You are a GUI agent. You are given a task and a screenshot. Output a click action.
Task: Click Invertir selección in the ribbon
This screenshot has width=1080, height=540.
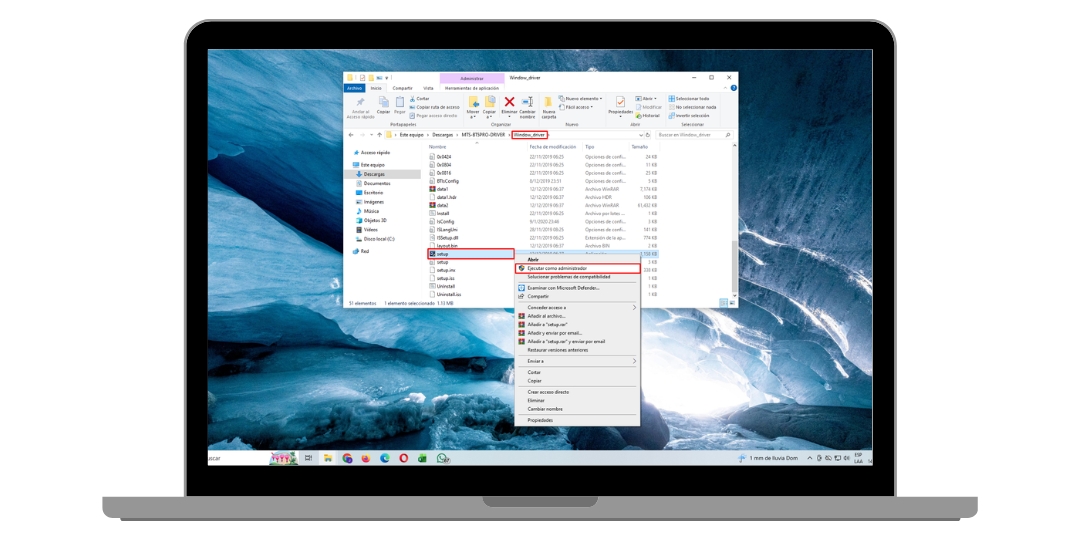[692, 115]
